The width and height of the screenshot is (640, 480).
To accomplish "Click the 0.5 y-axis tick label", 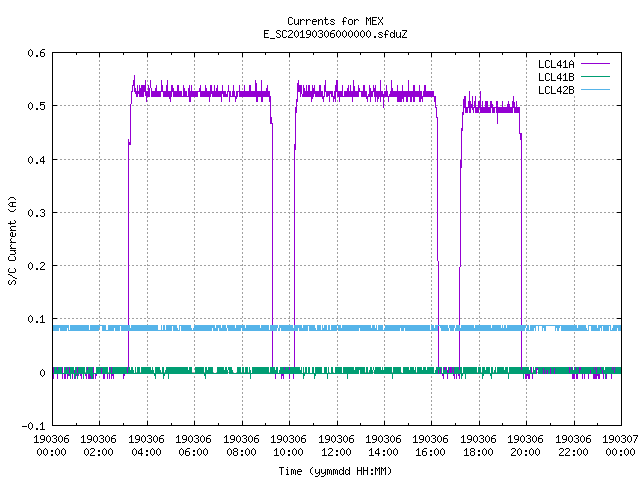I will pyautogui.click(x=36, y=106).
